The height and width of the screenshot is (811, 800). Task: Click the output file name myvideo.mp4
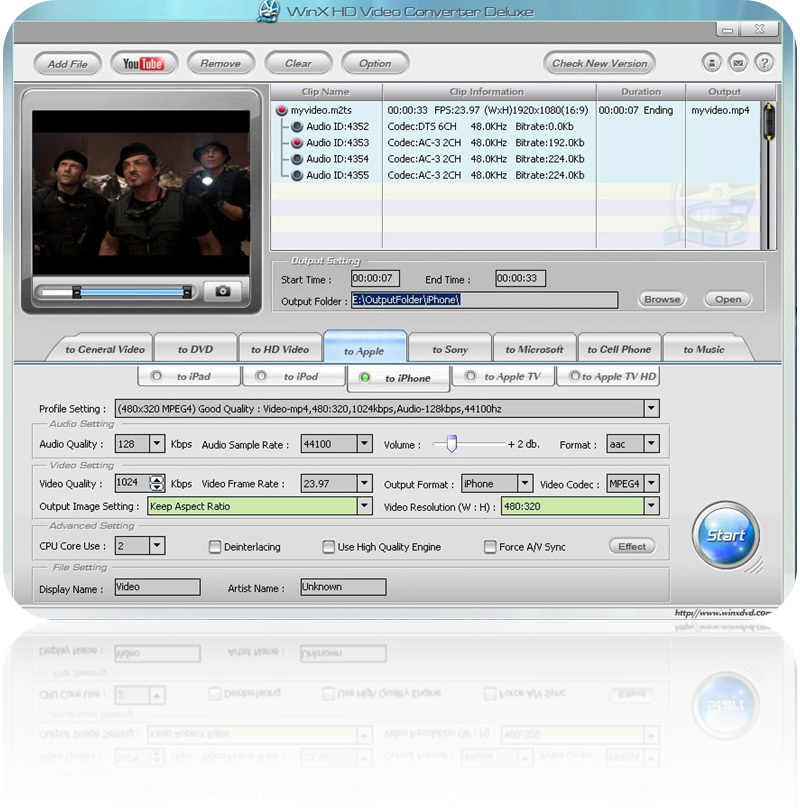click(x=720, y=110)
